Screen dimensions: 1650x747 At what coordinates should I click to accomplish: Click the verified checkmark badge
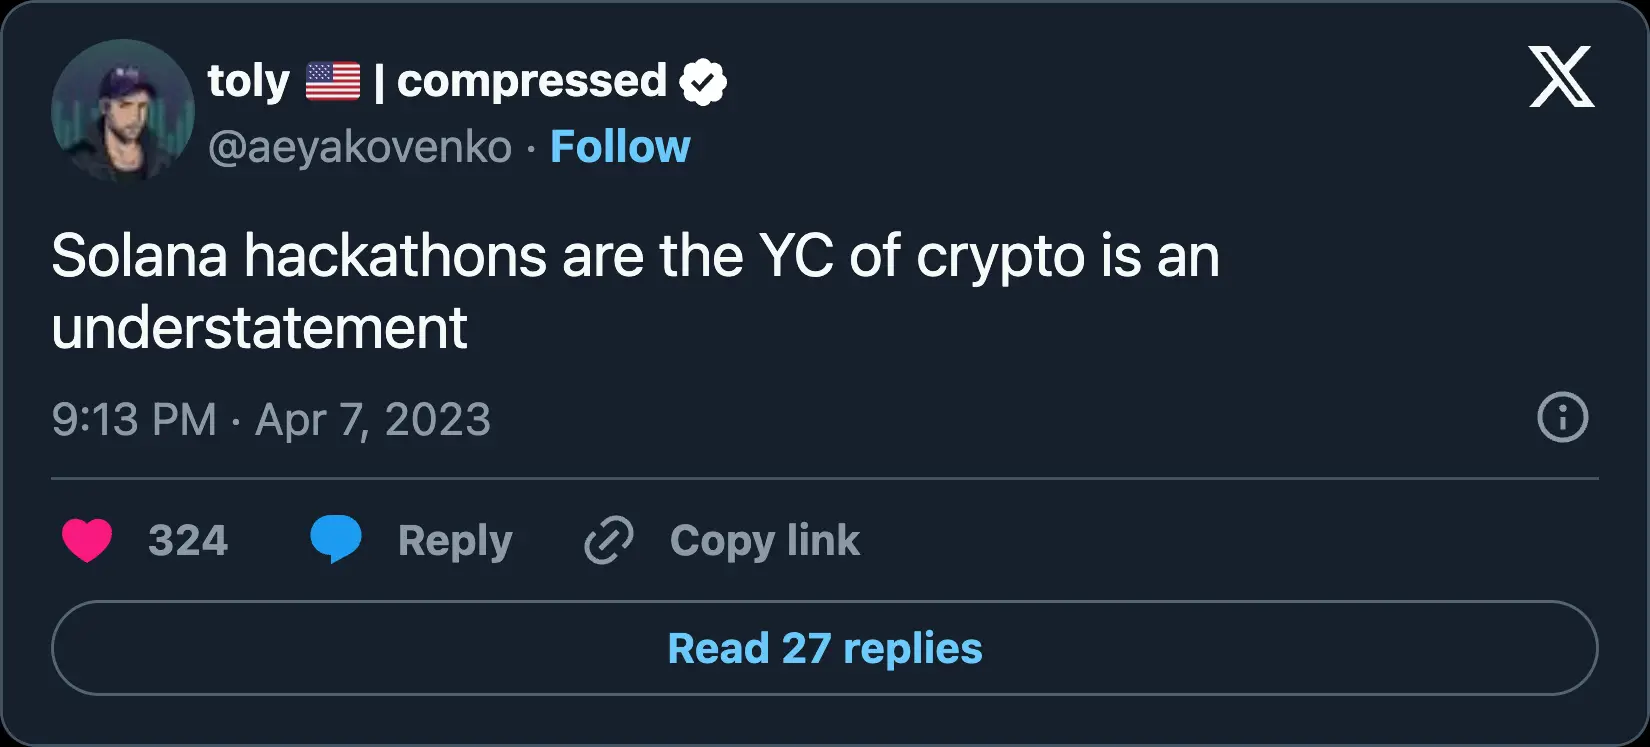click(703, 82)
